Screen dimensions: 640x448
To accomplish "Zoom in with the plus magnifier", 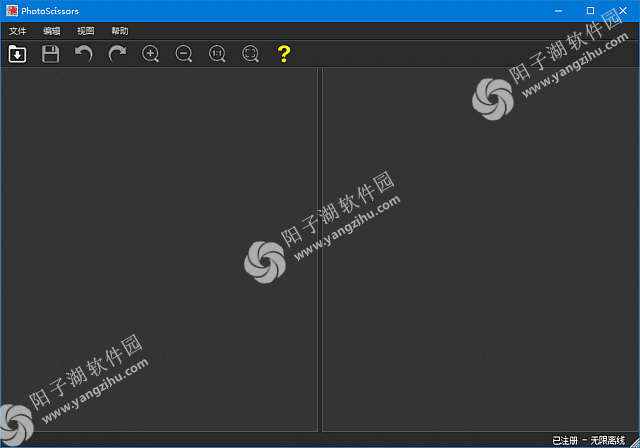I will (151, 54).
